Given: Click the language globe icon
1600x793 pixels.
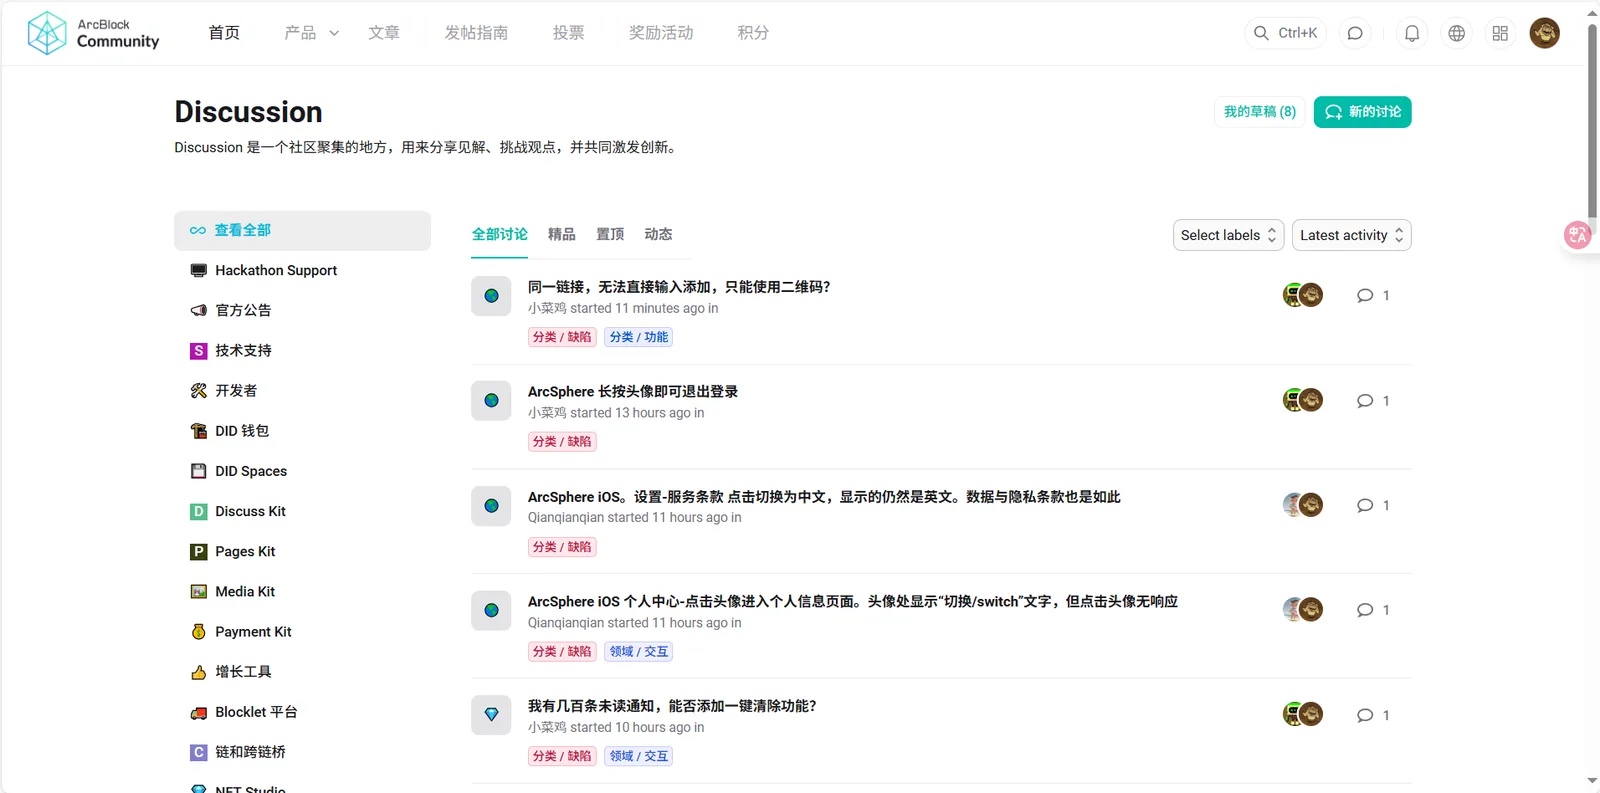Looking at the screenshot, I should (x=1457, y=33).
